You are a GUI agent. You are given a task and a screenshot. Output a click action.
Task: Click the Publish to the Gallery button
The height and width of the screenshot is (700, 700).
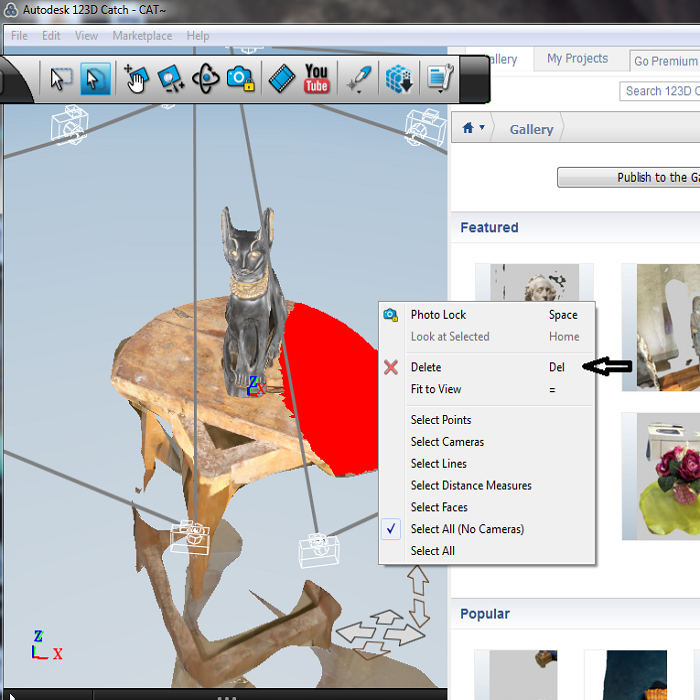coord(629,177)
